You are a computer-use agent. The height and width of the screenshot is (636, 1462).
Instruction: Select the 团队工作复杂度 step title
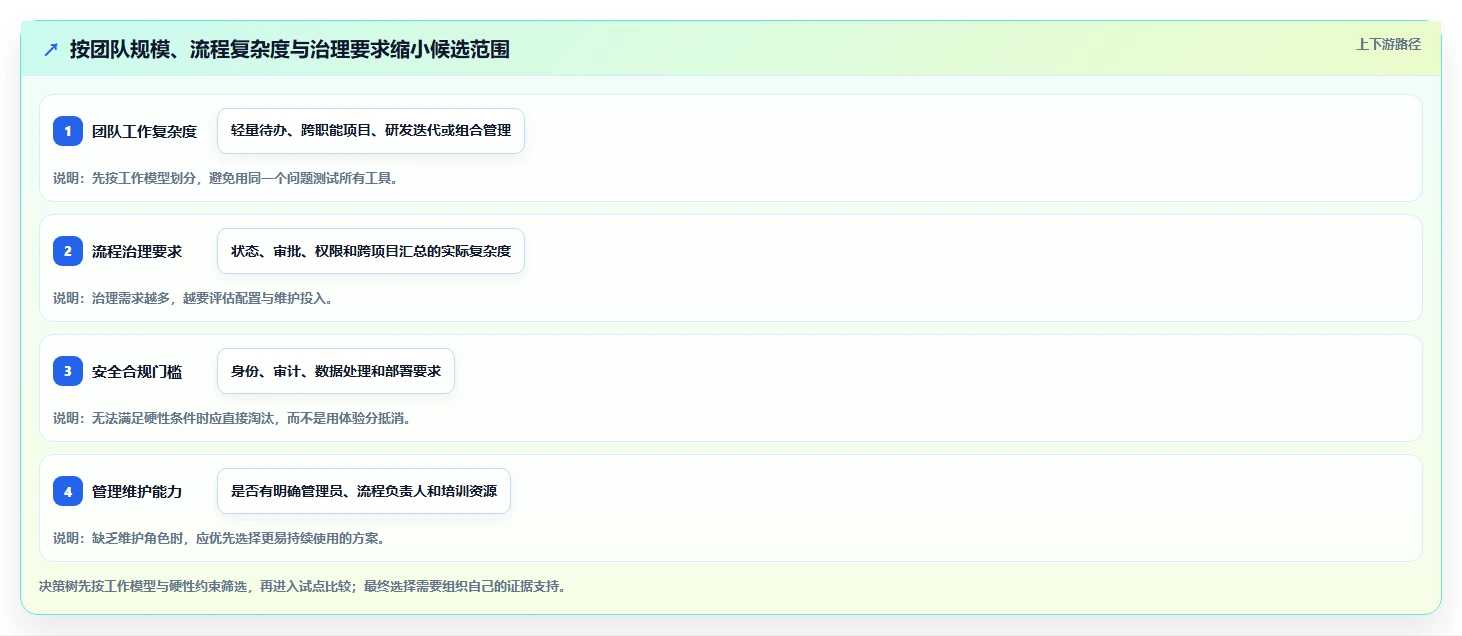(x=144, y=131)
